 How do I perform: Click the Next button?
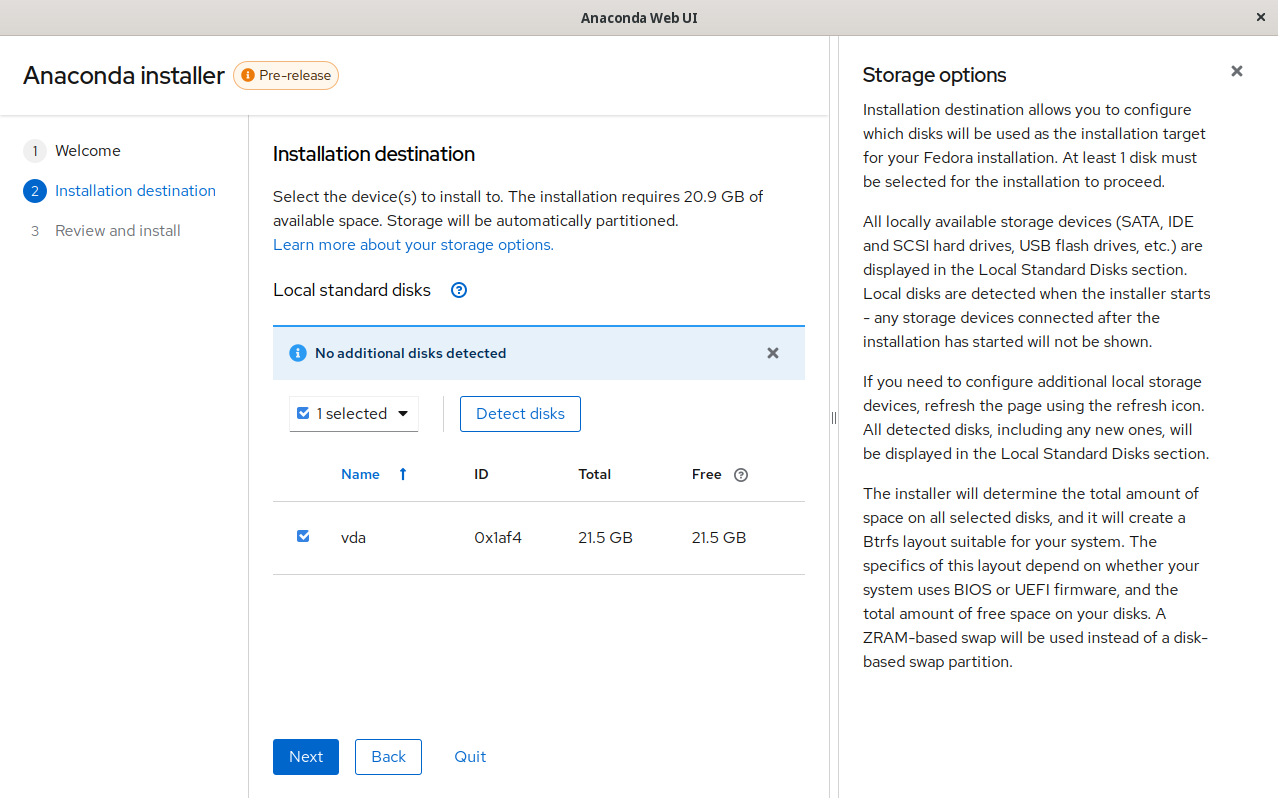[x=306, y=757]
